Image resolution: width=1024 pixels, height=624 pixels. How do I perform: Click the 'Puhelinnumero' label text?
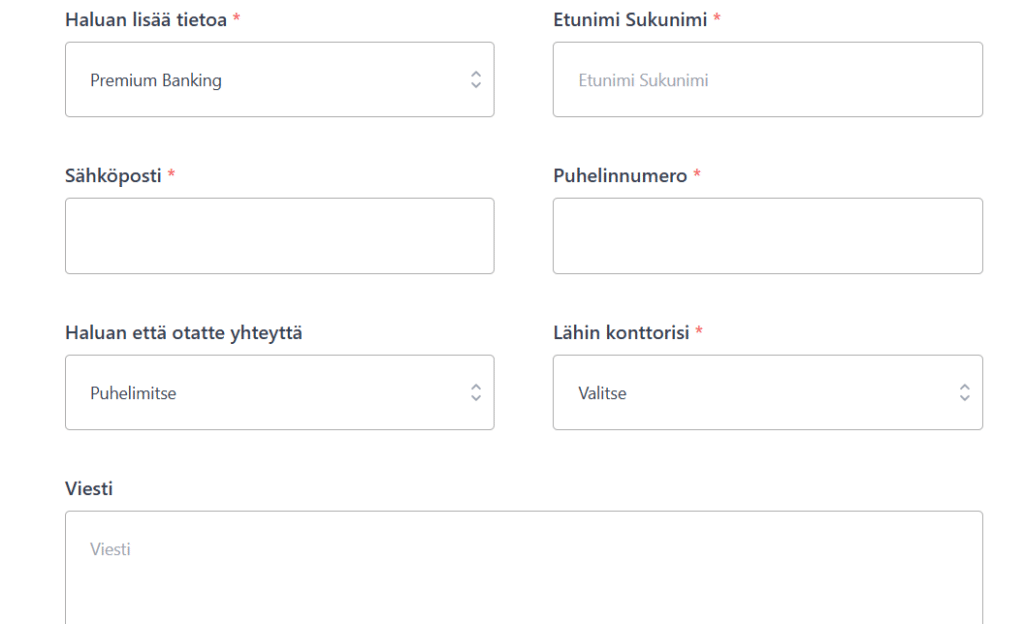tap(620, 176)
